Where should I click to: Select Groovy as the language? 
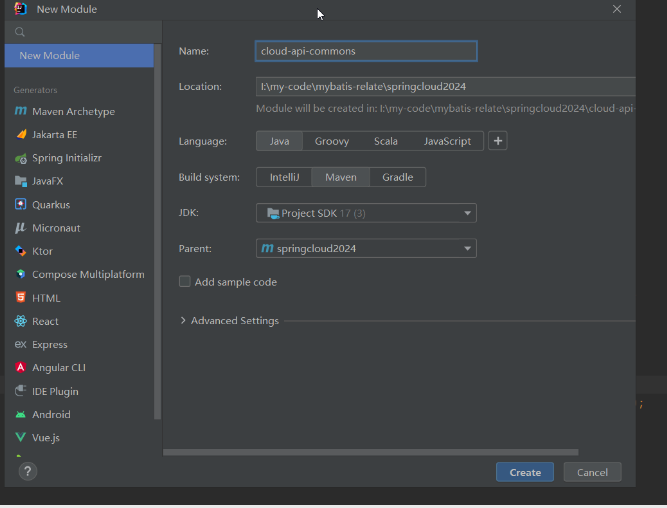[332, 141]
